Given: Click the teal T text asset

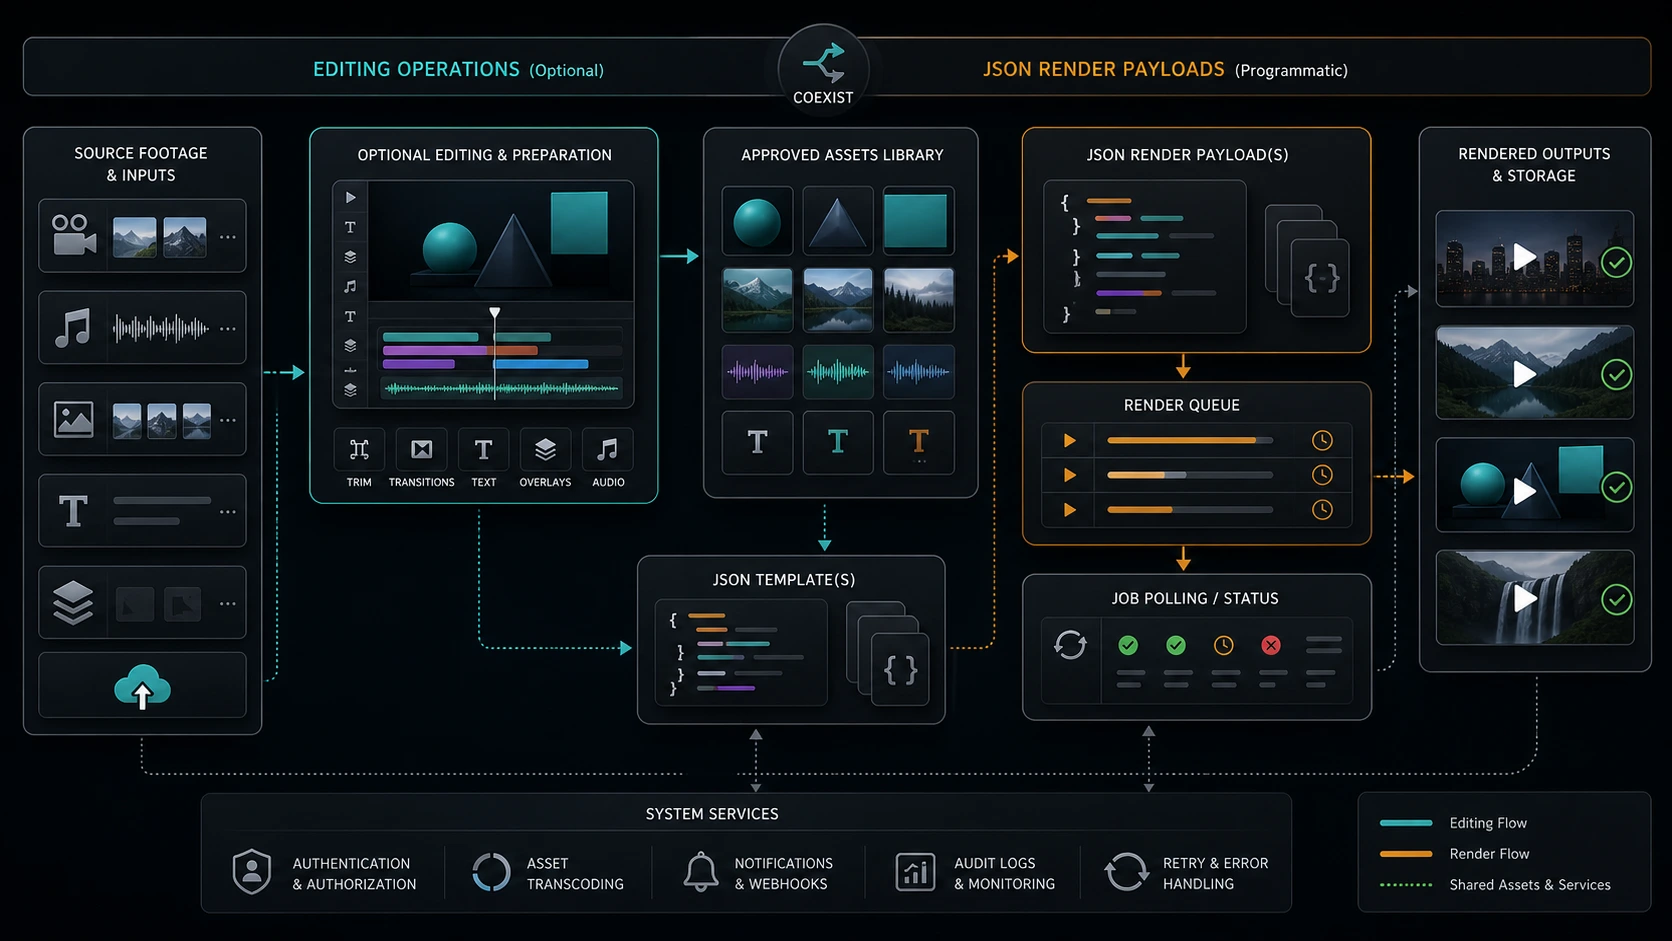Looking at the screenshot, I should click(x=838, y=441).
